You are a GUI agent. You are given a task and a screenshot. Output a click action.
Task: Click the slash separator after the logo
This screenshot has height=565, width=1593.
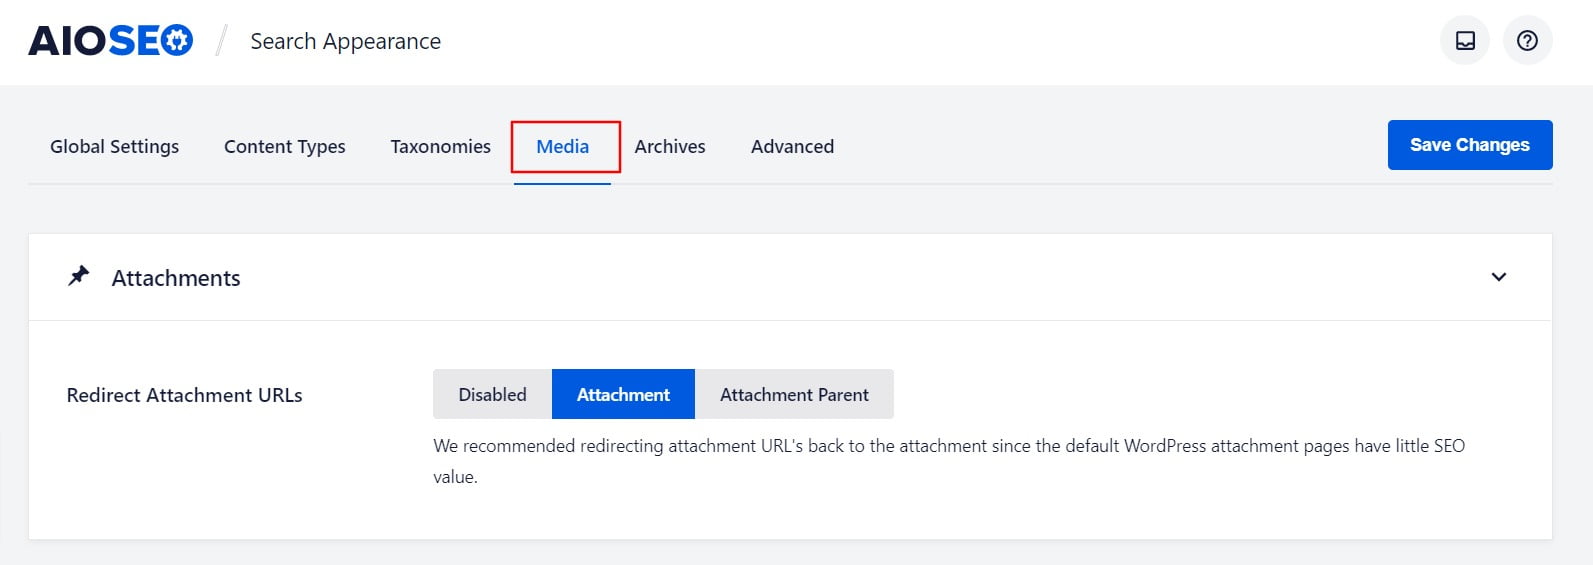(x=222, y=42)
